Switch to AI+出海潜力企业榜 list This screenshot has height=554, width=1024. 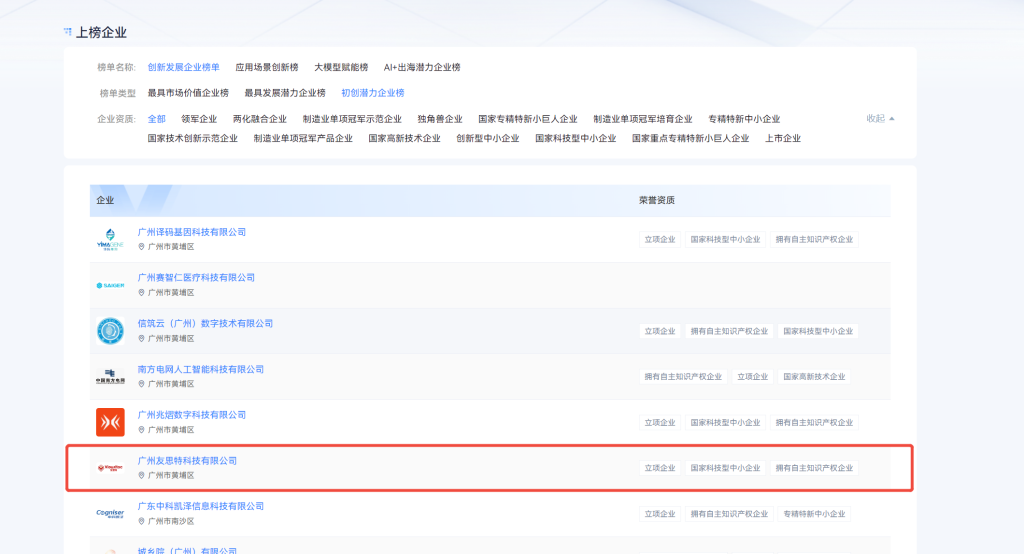pyautogui.click(x=422, y=67)
